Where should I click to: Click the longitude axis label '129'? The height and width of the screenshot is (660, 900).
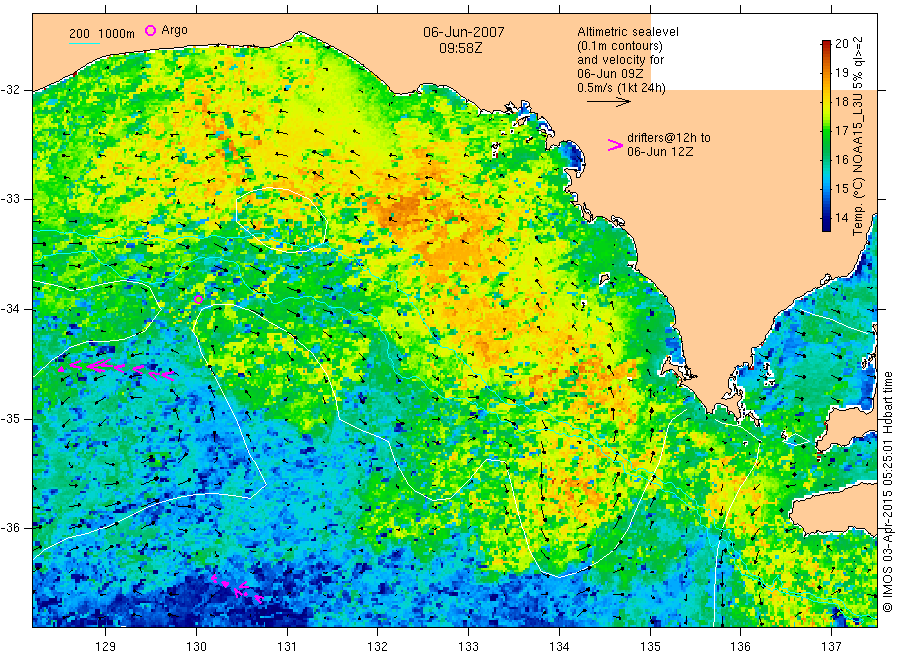pyautogui.click(x=105, y=646)
